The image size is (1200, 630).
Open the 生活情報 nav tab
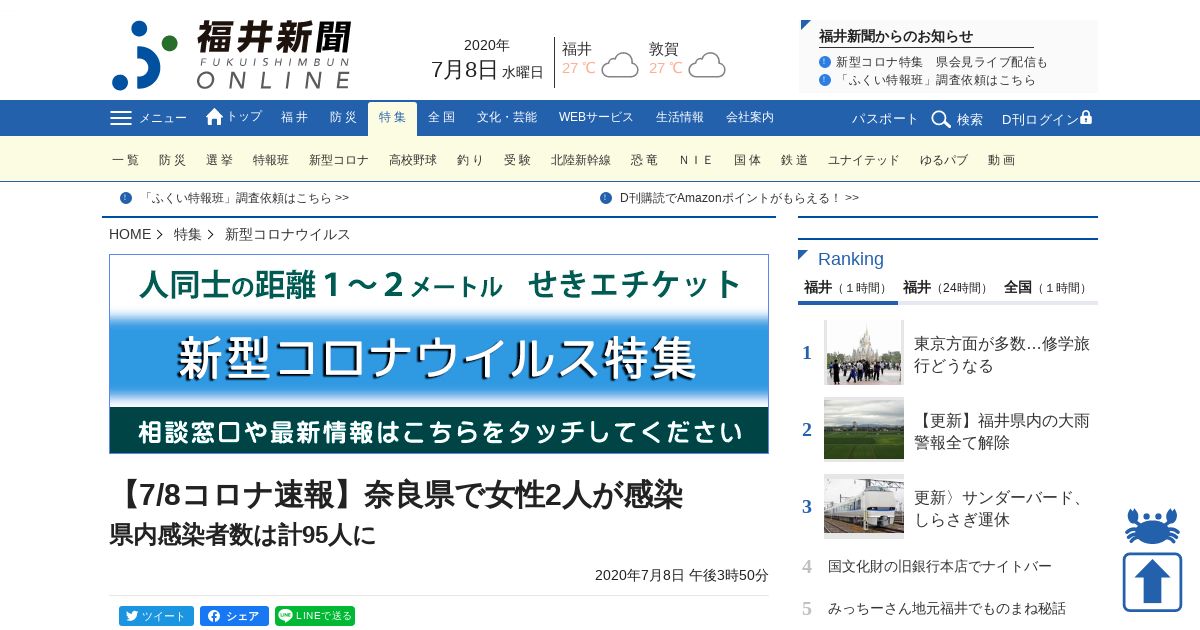(680, 118)
